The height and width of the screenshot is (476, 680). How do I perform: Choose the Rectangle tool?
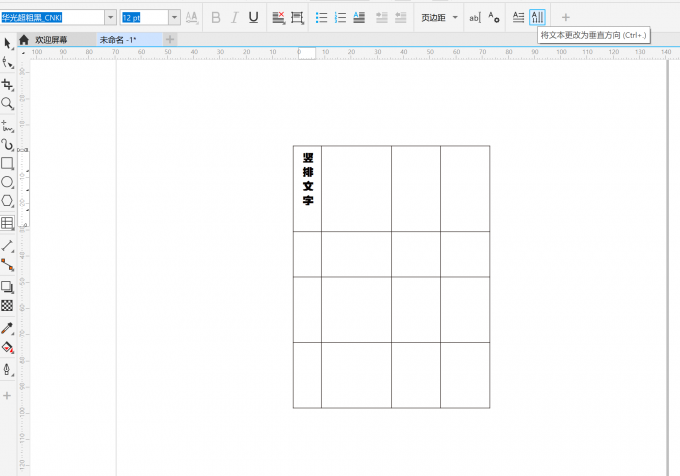[x=7, y=163]
